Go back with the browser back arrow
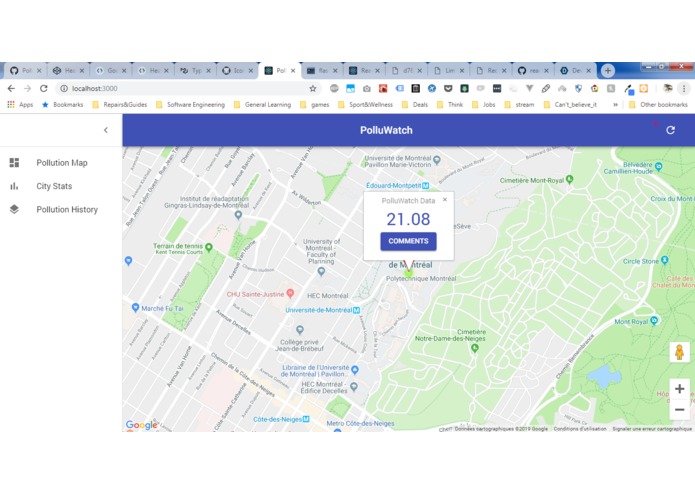Image resolution: width=695 pixels, height=494 pixels. [x=11, y=88]
